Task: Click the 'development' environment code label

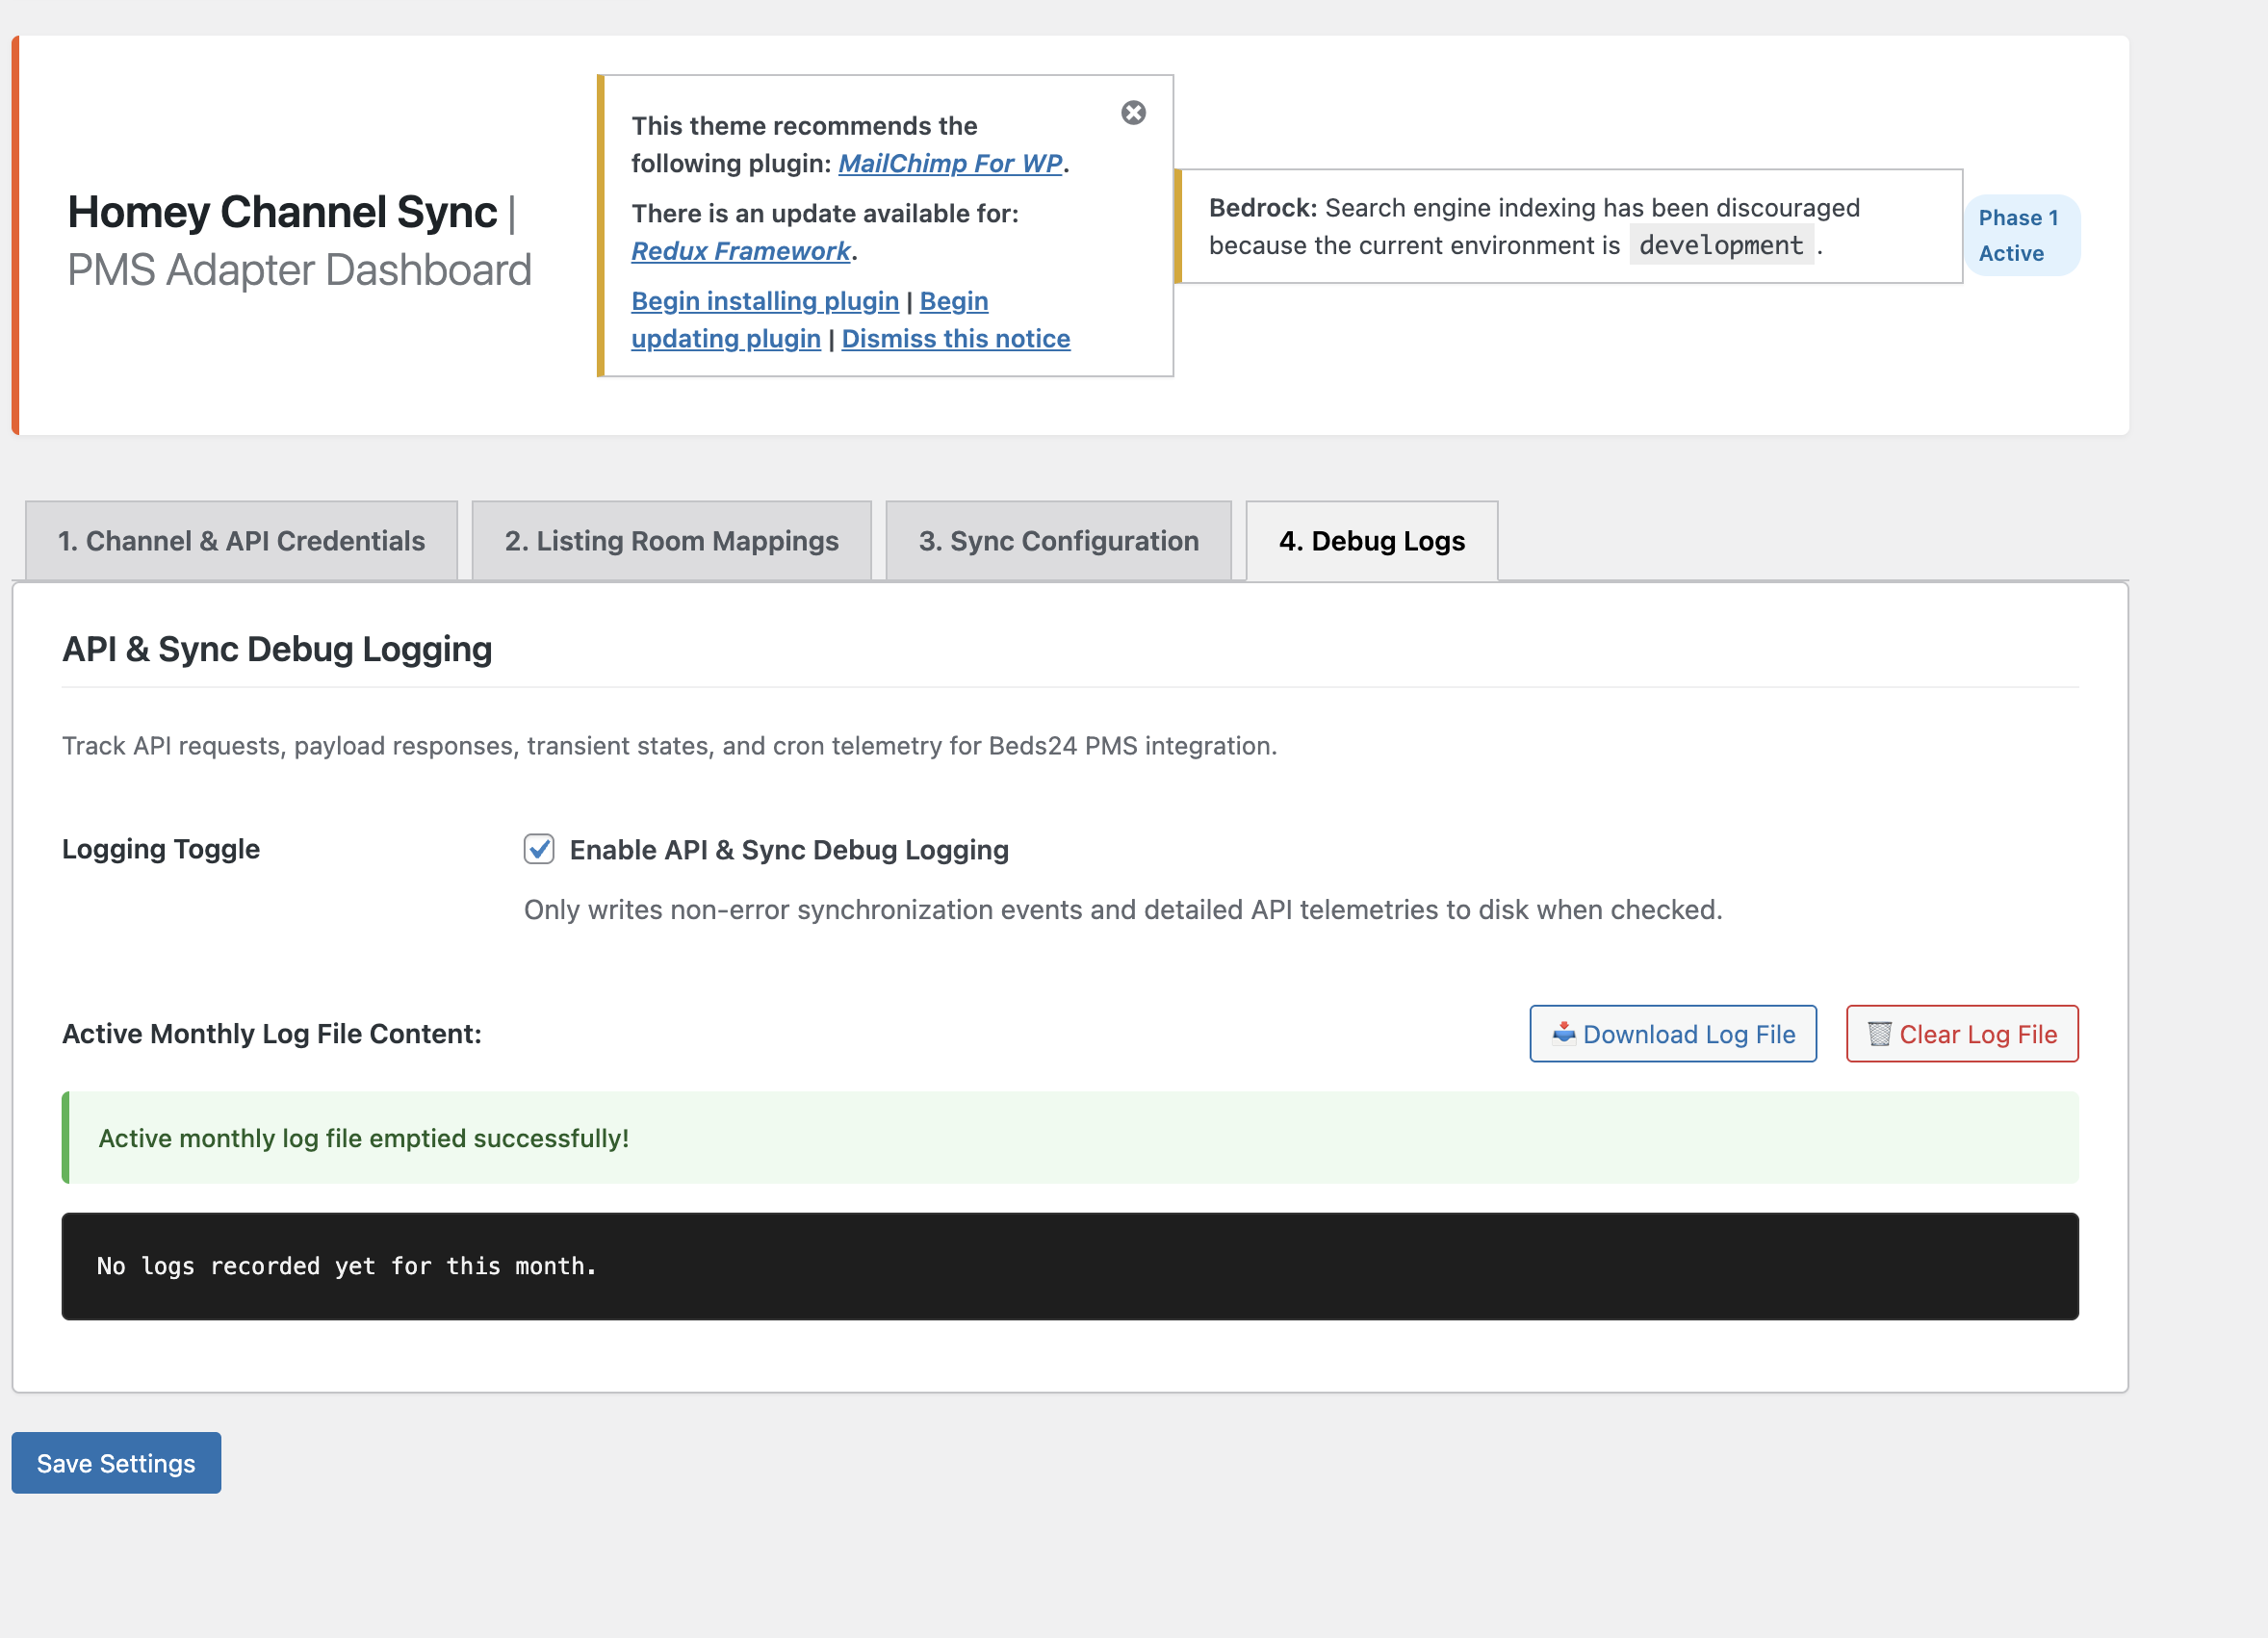Action: [x=1721, y=245]
